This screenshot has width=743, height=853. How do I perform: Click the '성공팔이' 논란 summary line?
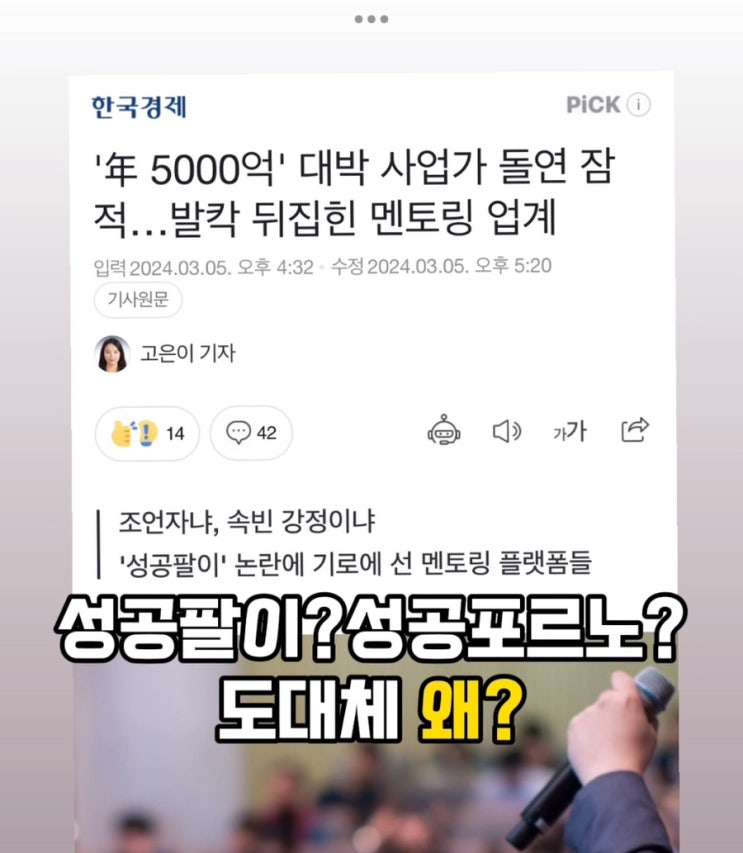(x=355, y=564)
